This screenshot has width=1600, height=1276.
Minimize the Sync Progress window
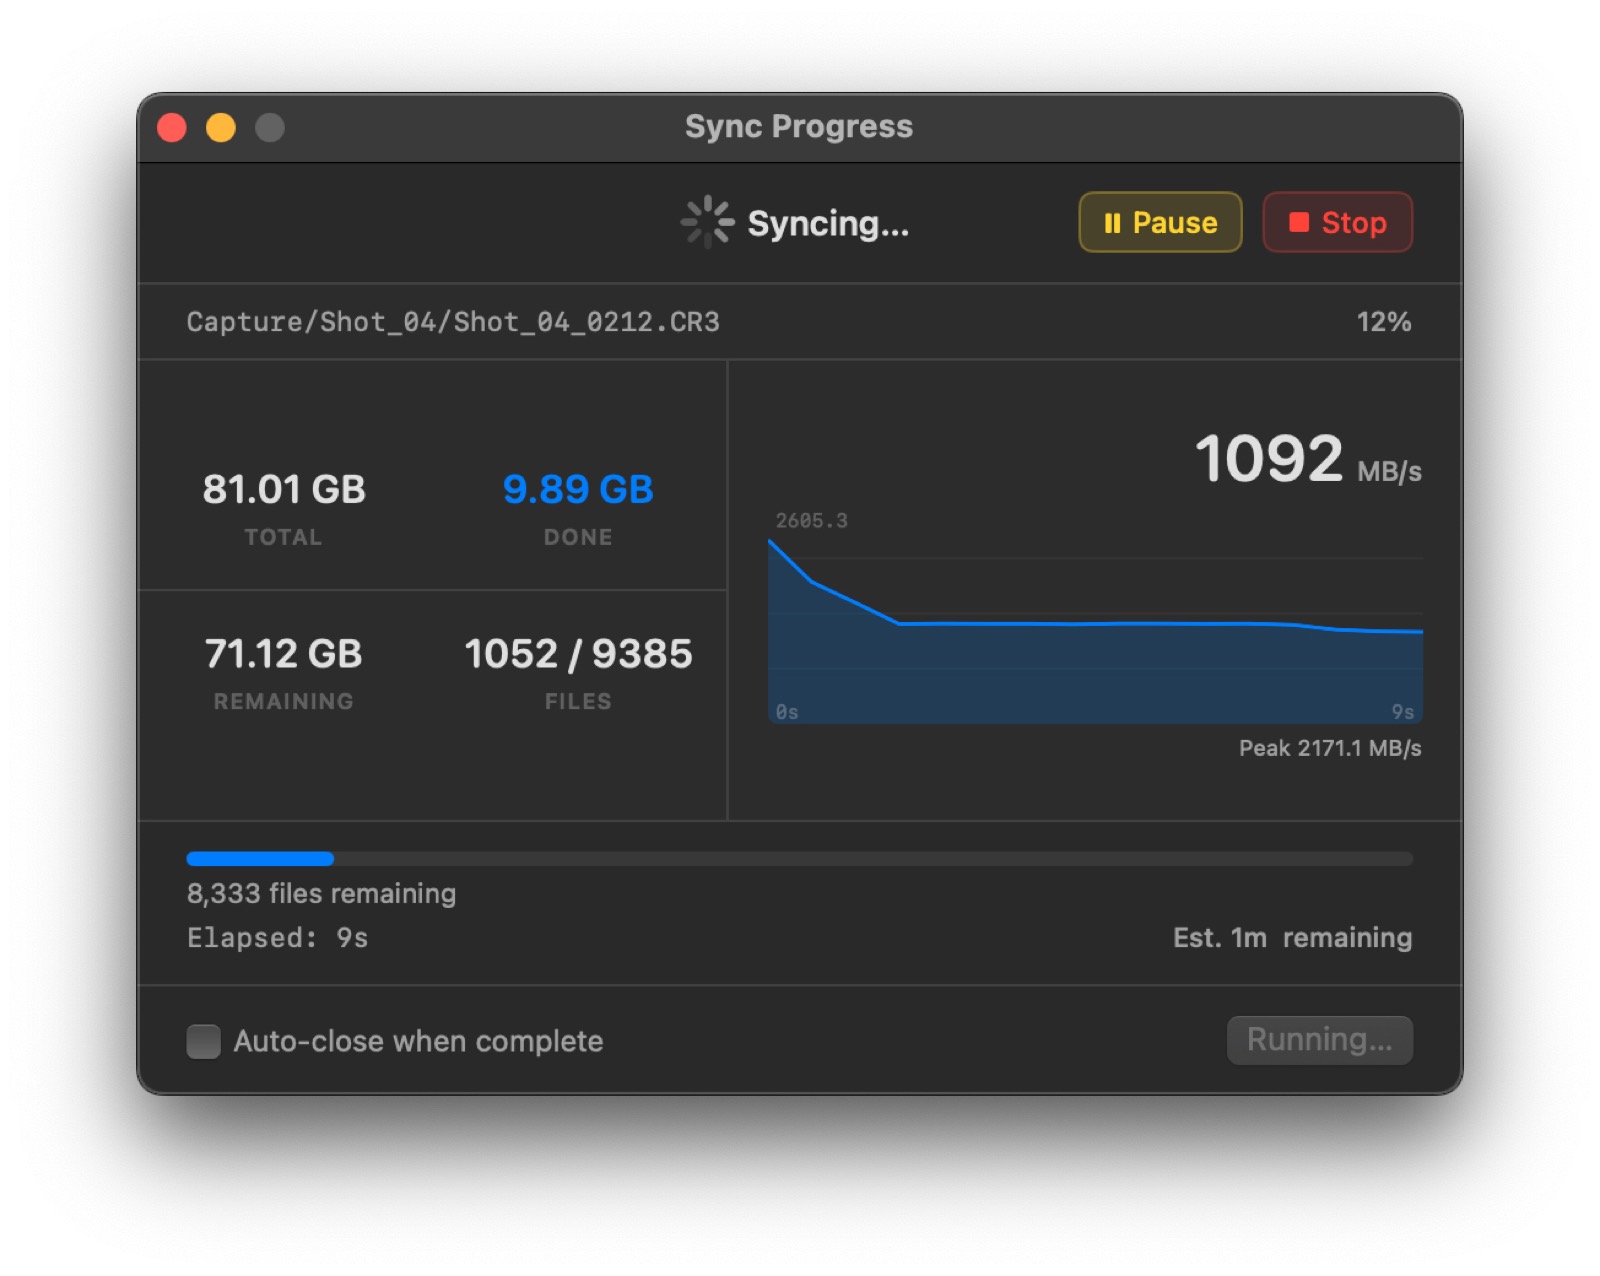pos(221,128)
